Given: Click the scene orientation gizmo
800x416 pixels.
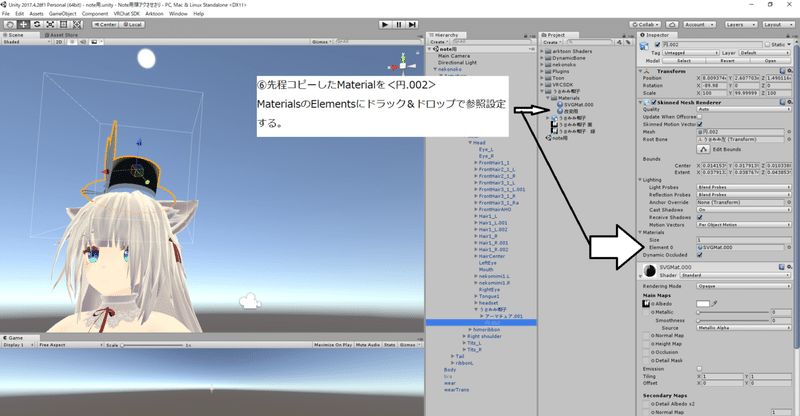Looking at the screenshot, I should (403, 65).
